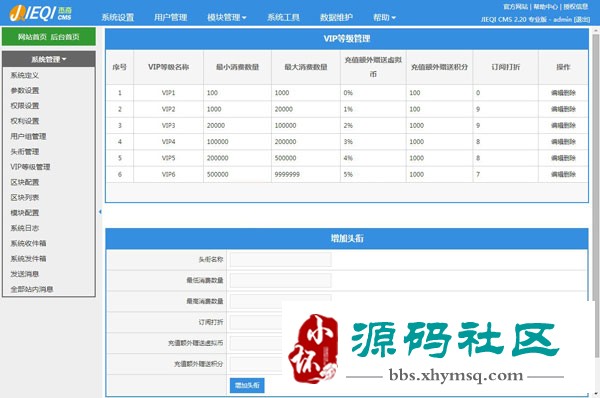Image resolution: width=600 pixels, height=398 pixels.
Task: Open 系统收件箱 in the sidebar
Action: click(x=28, y=243)
